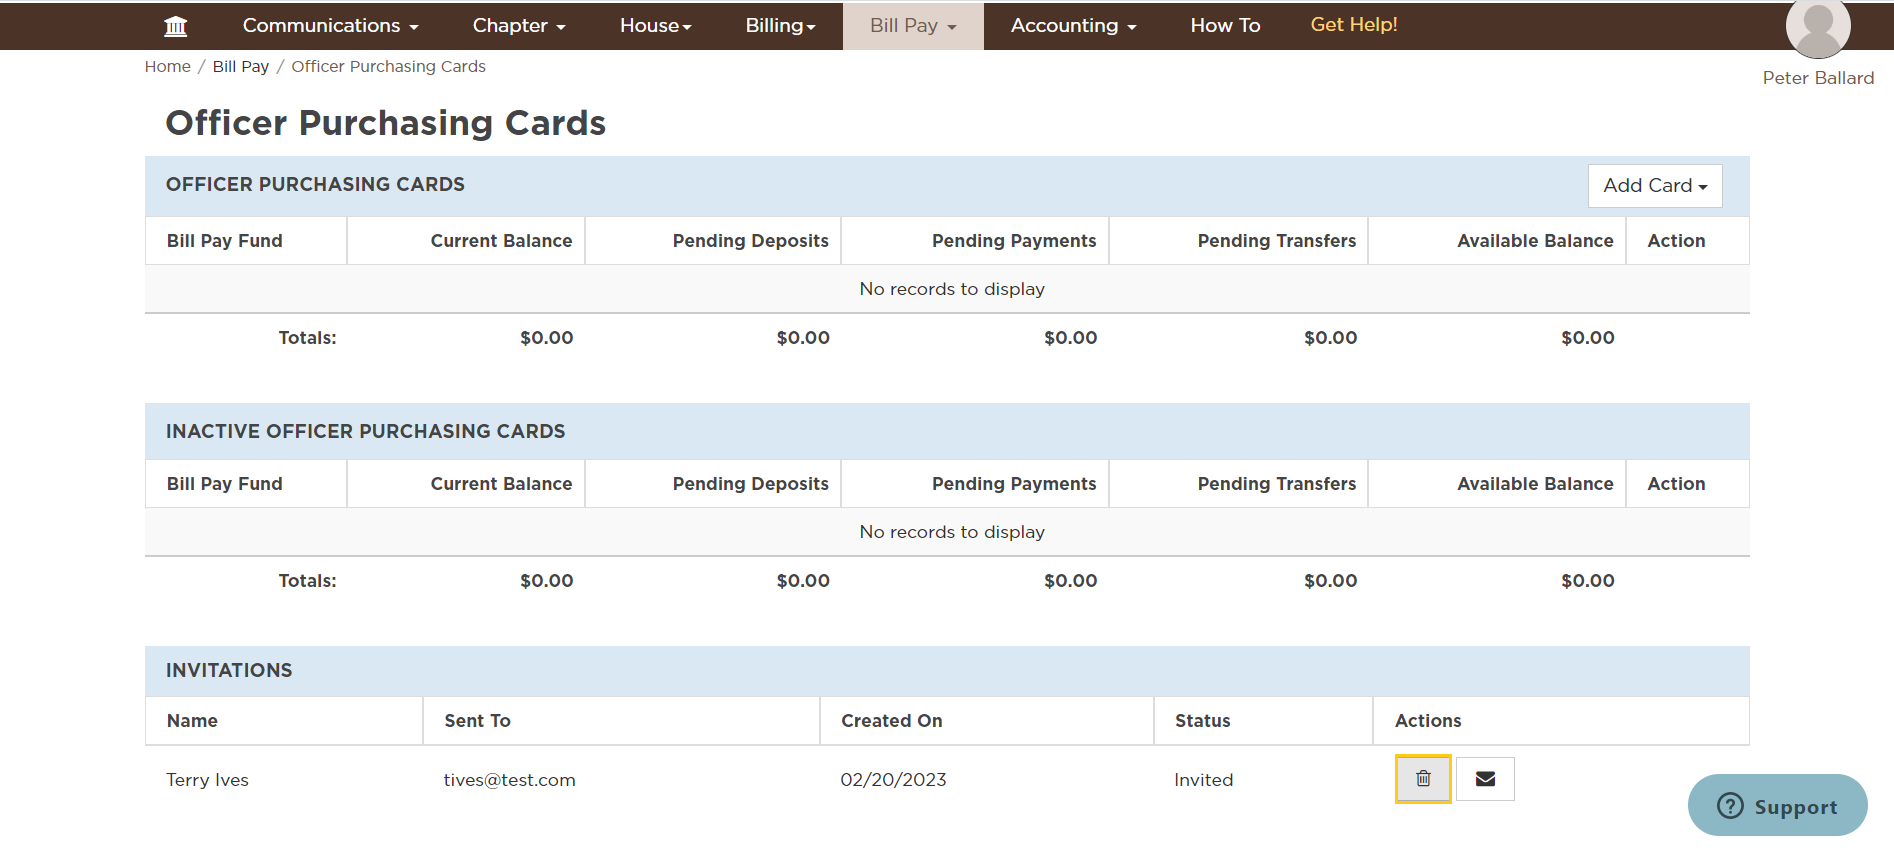This screenshot has width=1894, height=853.
Task: Go to the How To page
Action: [x=1225, y=26]
